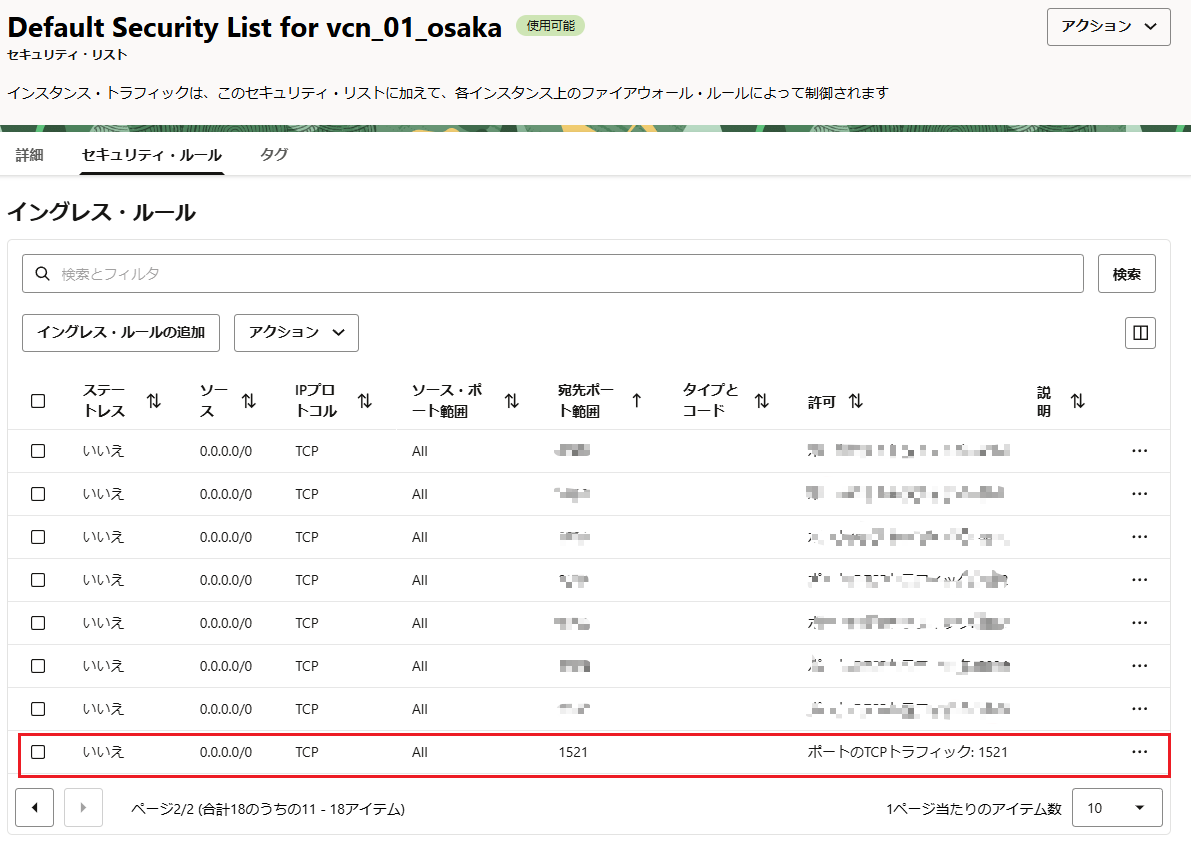The image size is (1191, 846).
Task: Click sort icon on ステートレス column
Action: (153, 401)
